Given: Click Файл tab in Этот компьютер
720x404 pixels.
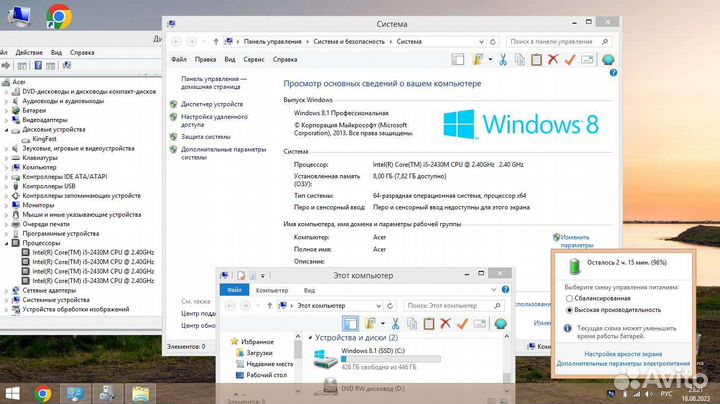Looking at the screenshot, I should [x=234, y=290].
